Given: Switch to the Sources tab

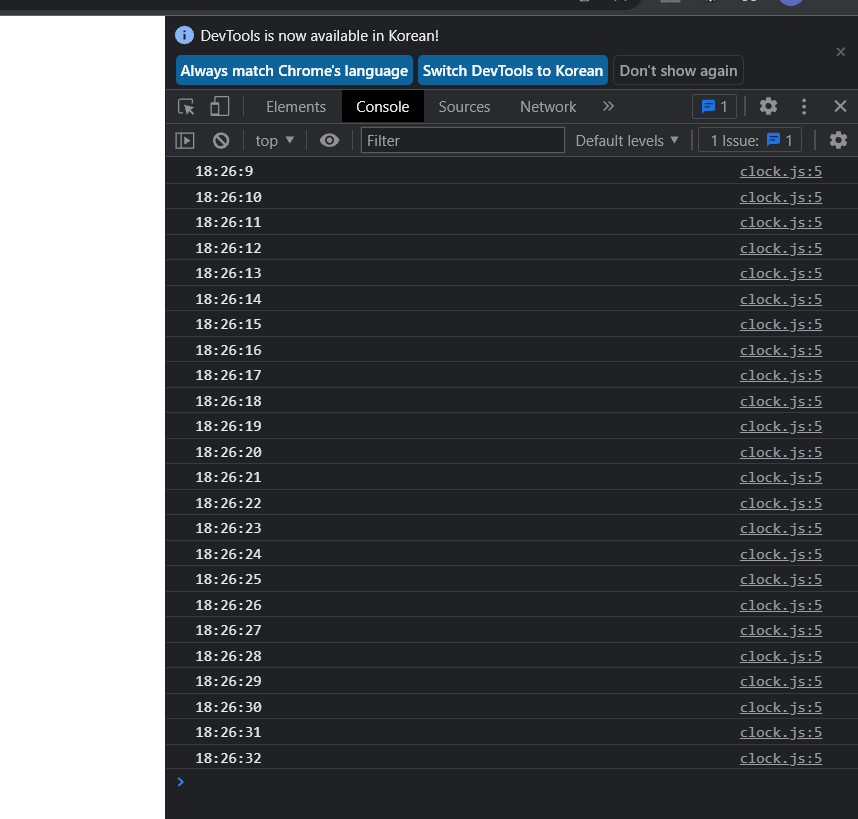Looking at the screenshot, I should coord(464,107).
